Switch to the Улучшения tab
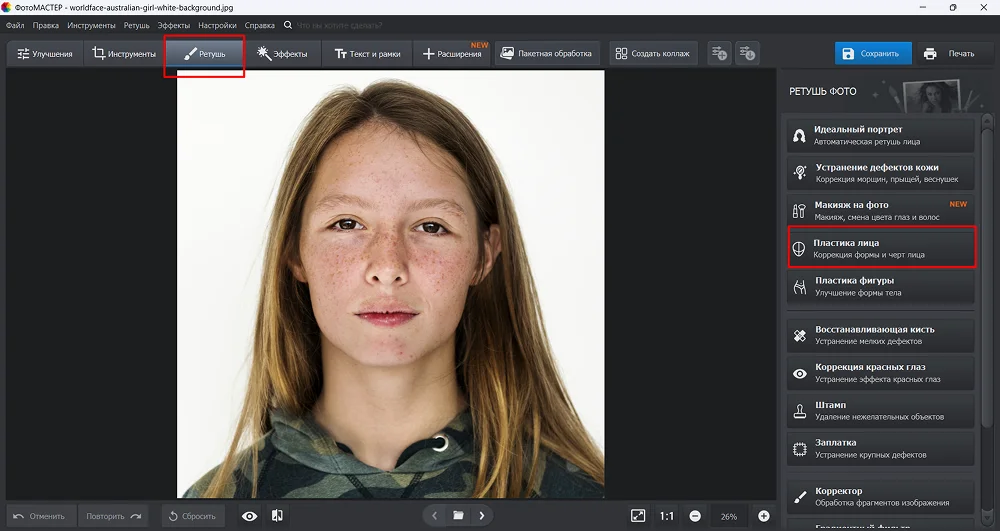 tap(45, 54)
